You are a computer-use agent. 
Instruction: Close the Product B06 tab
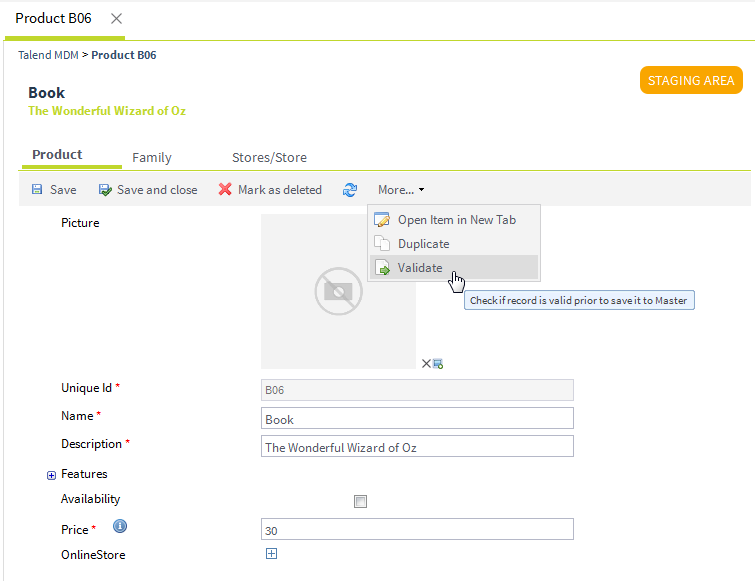coord(116,19)
